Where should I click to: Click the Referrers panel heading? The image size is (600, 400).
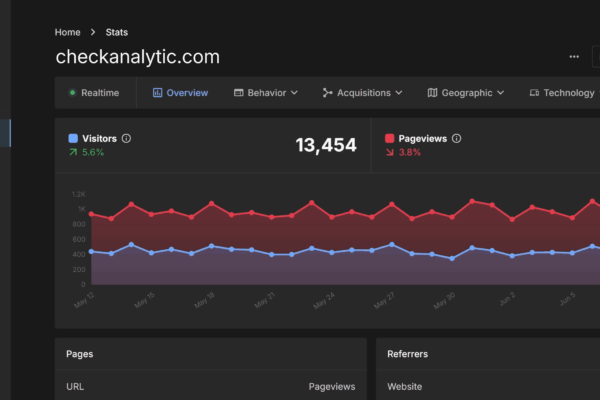(x=408, y=354)
